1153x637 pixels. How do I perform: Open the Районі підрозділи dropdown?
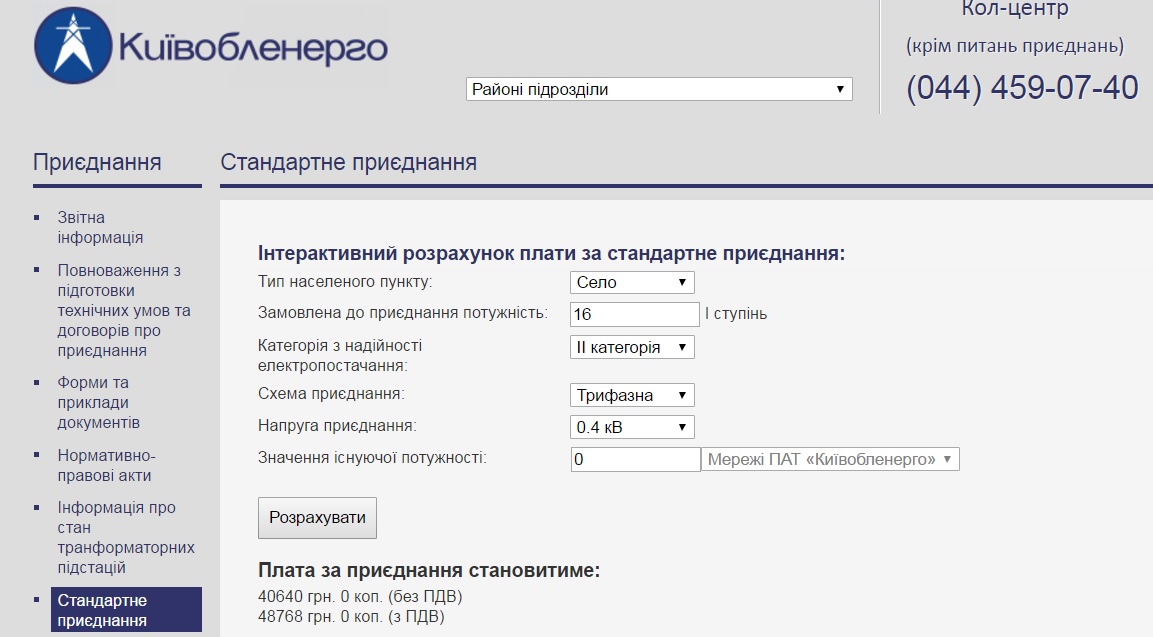click(659, 89)
